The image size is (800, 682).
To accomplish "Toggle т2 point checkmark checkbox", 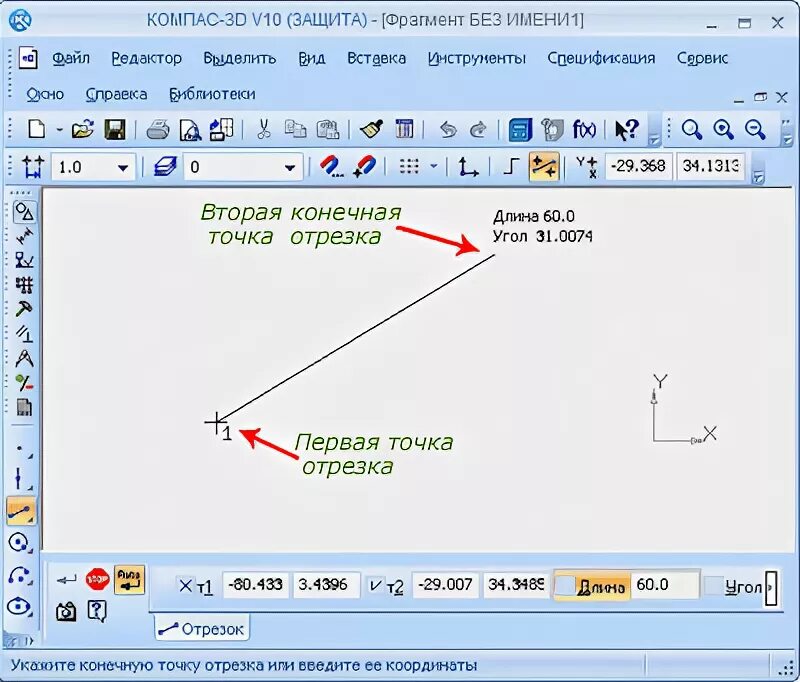I will [375, 586].
